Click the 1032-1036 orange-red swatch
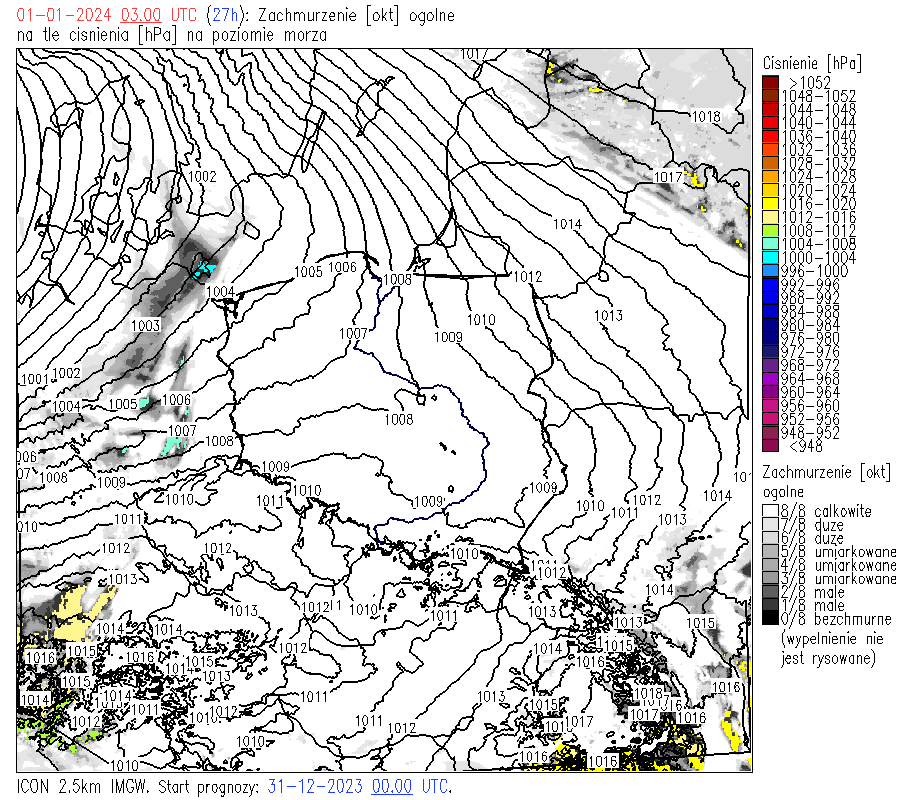900x800 pixels. (x=770, y=150)
